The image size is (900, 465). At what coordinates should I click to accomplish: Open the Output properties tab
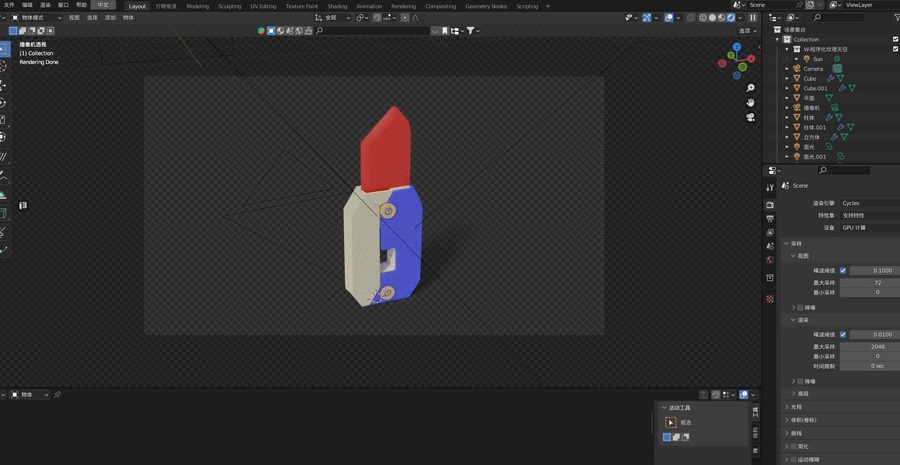(770, 219)
